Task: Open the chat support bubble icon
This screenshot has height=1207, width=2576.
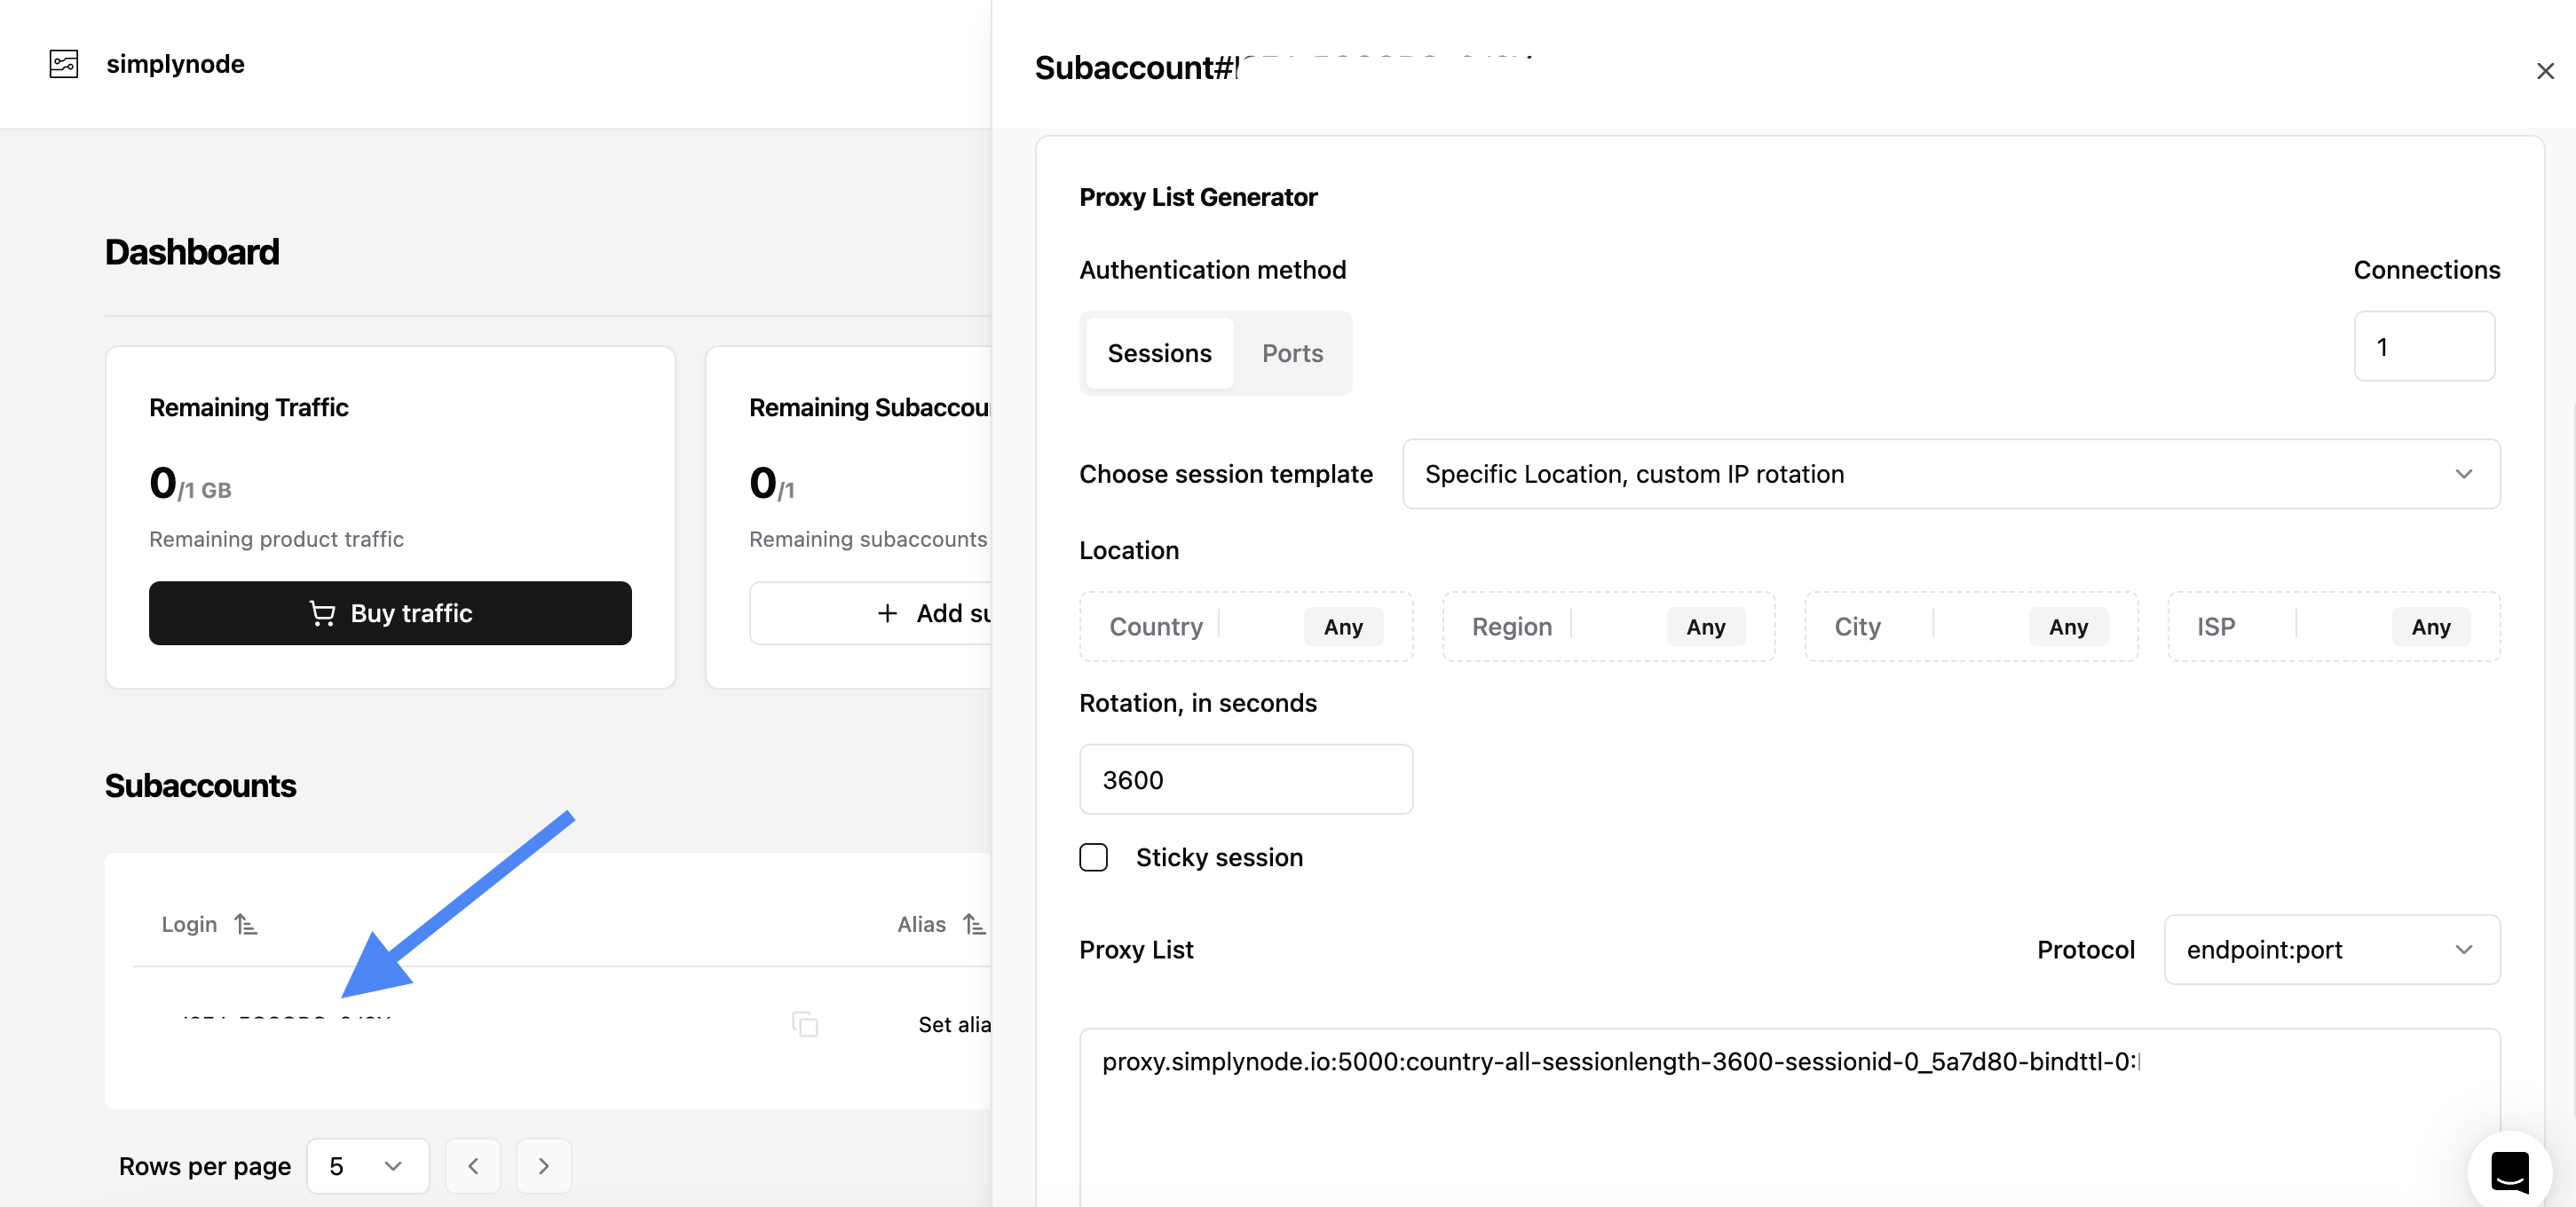Action: [x=2509, y=1171]
